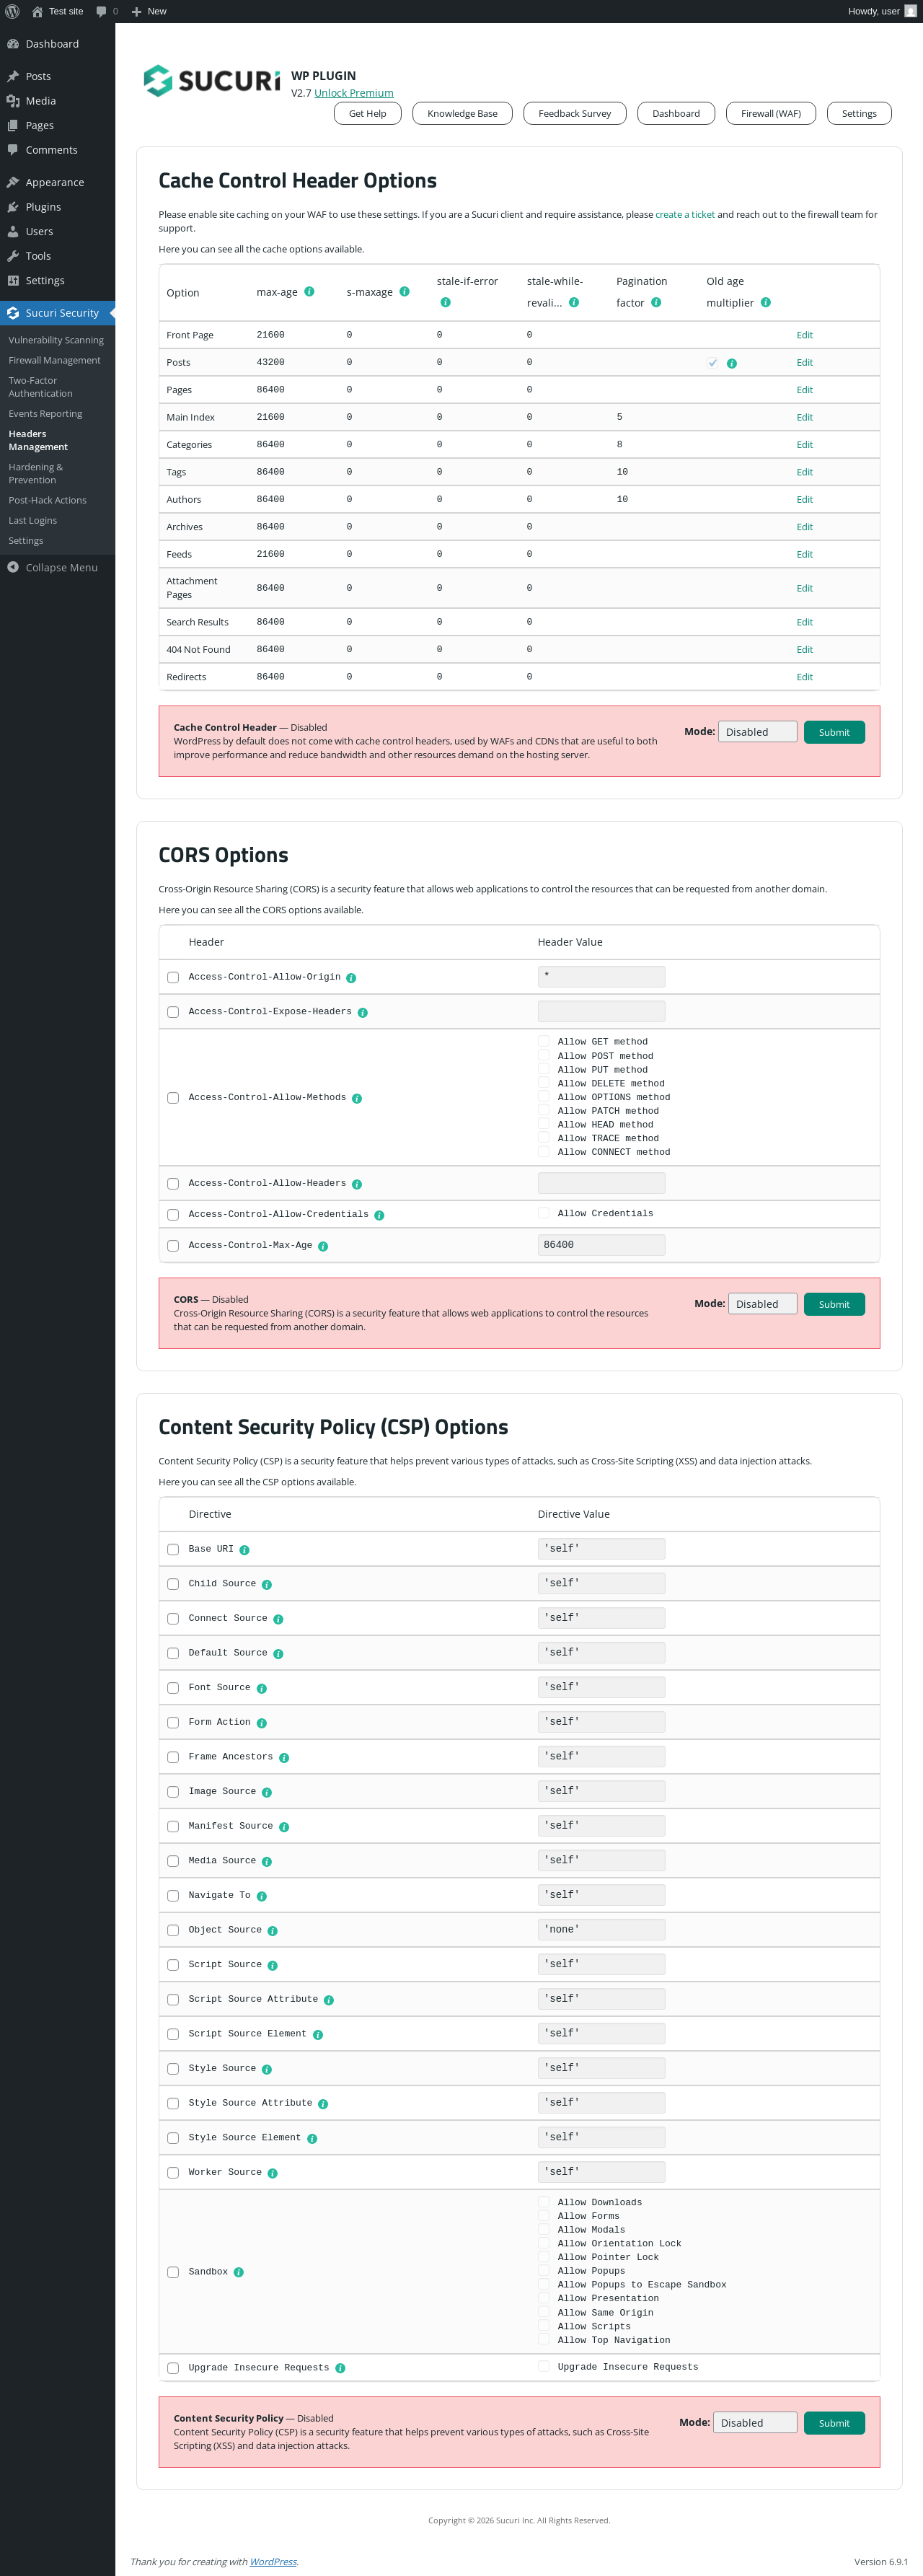Click the info icon beside Access-Control-Allow-Origin

coord(351,978)
